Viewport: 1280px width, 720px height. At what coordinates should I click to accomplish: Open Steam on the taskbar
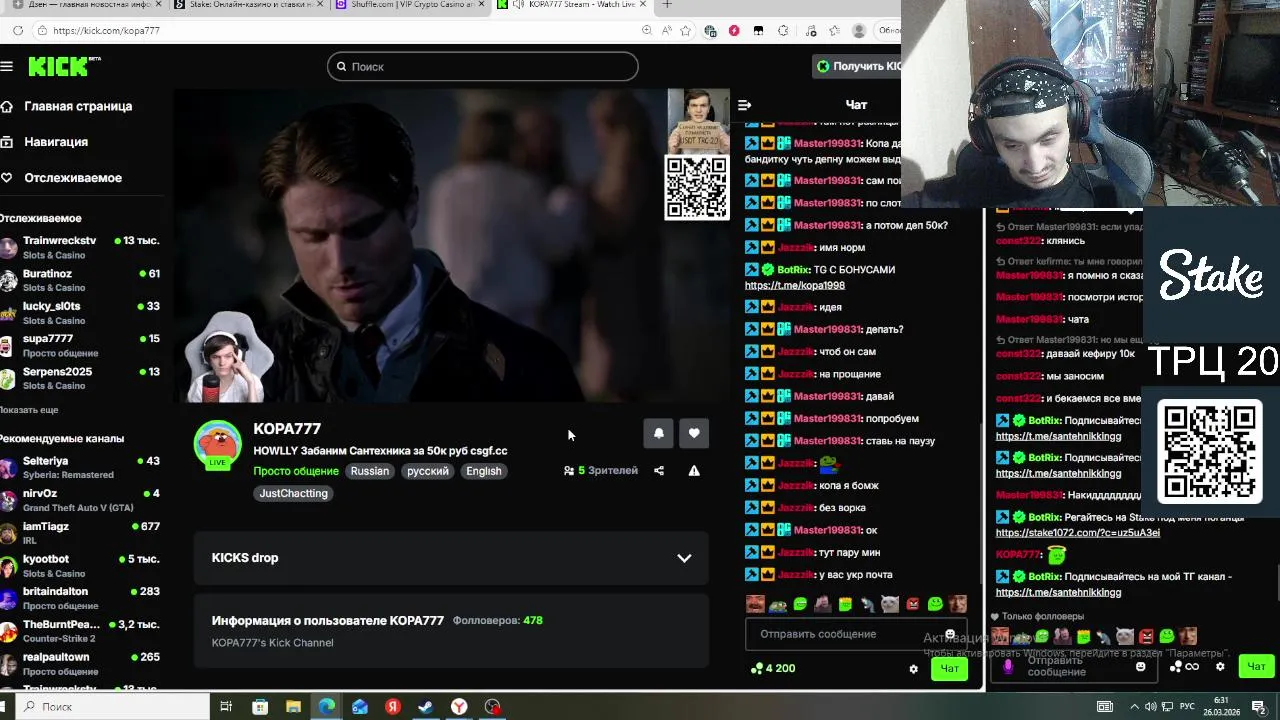tap(425, 707)
